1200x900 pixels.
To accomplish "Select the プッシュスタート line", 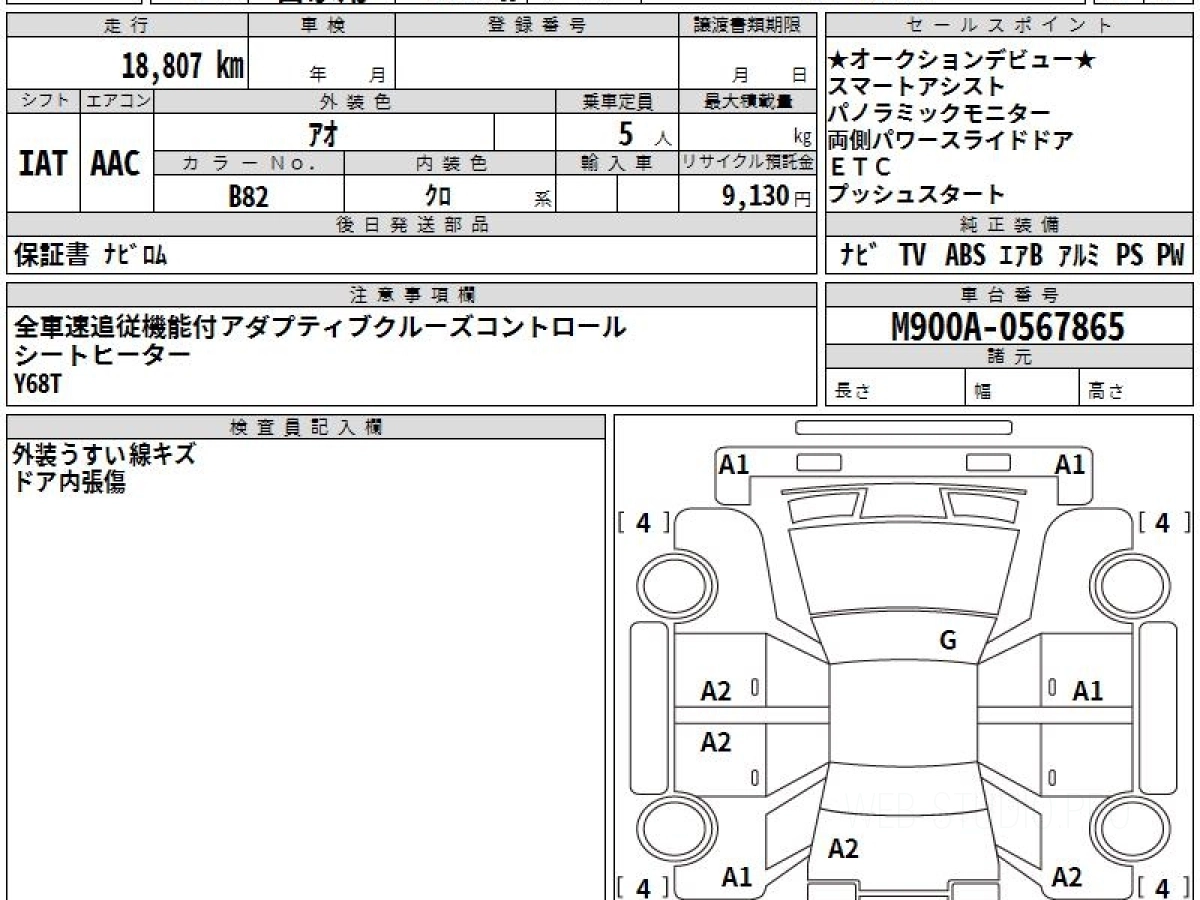I will coord(917,194).
